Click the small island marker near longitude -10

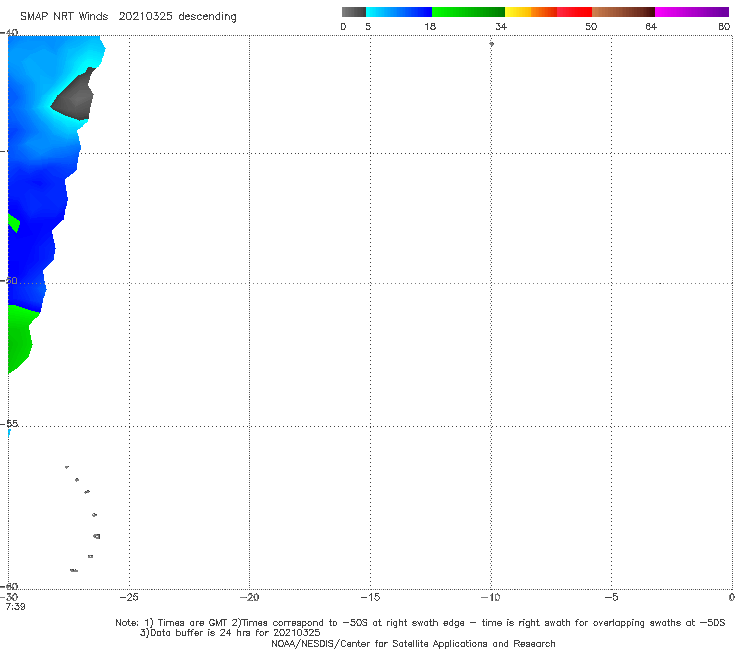[x=491, y=44]
